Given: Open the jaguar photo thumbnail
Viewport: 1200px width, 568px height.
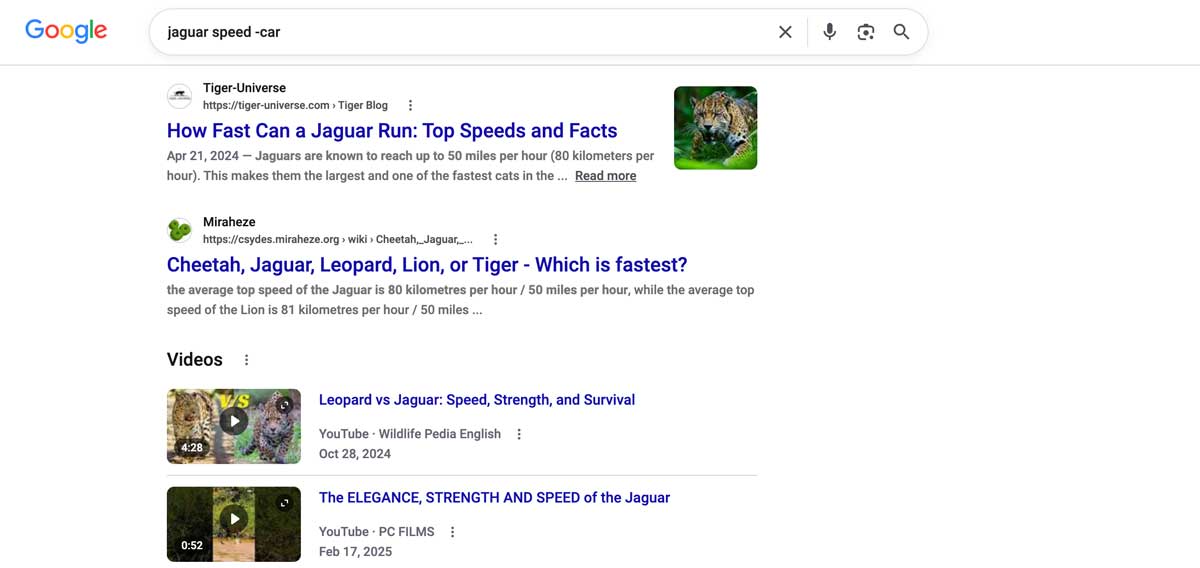Looking at the screenshot, I should click(715, 128).
